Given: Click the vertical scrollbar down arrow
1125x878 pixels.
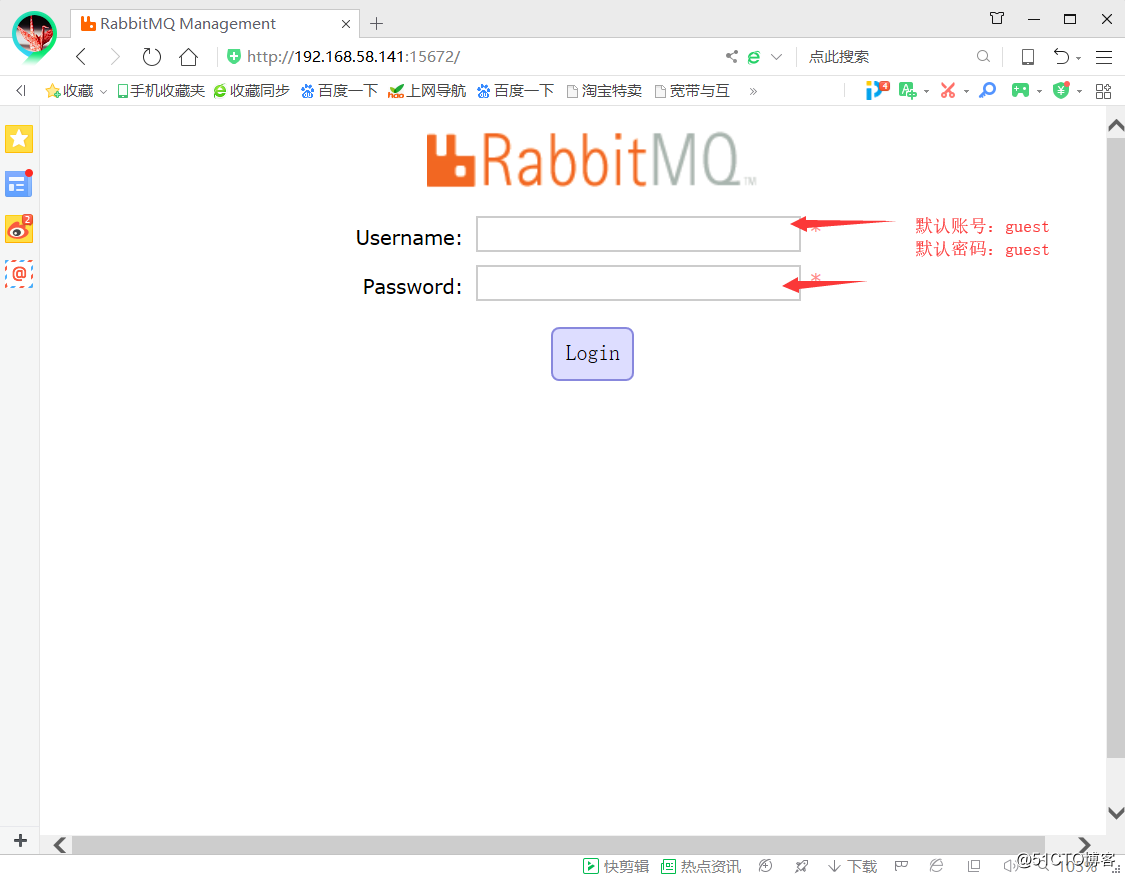Looking at the screenshot, I should [x=1116, y=813].
